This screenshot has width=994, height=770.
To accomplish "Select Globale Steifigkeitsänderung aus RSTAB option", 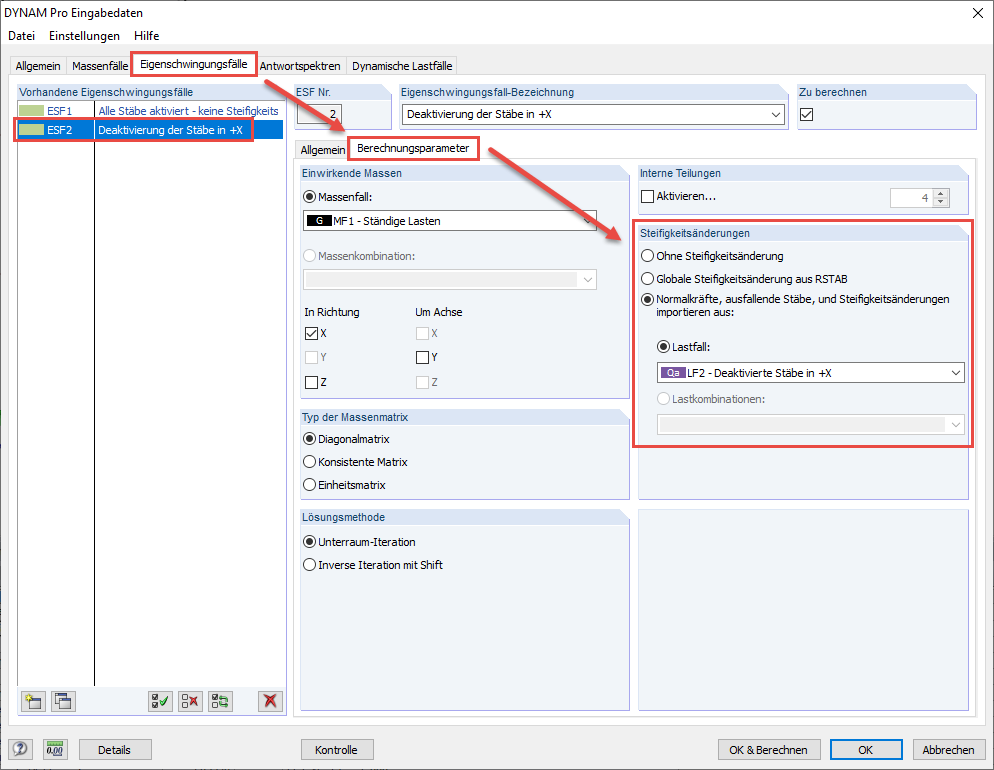I will click(647, 279).
